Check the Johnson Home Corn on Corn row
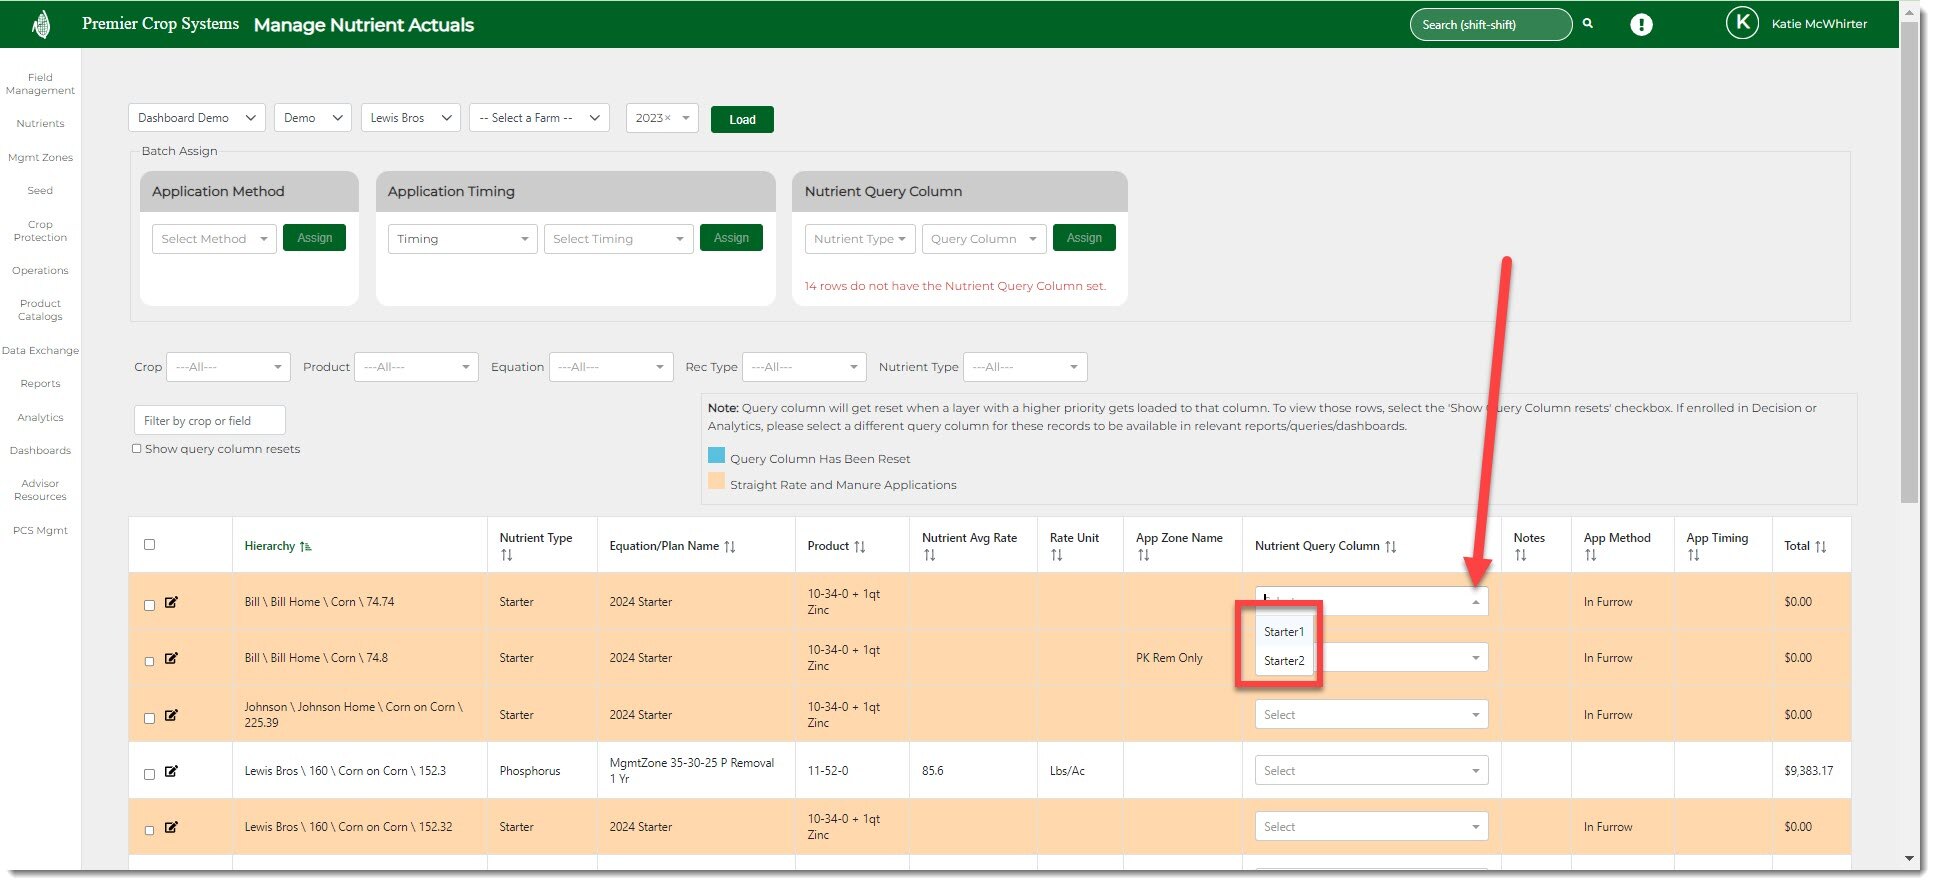This screenshot has height=885, width=1935. (150, 718)
